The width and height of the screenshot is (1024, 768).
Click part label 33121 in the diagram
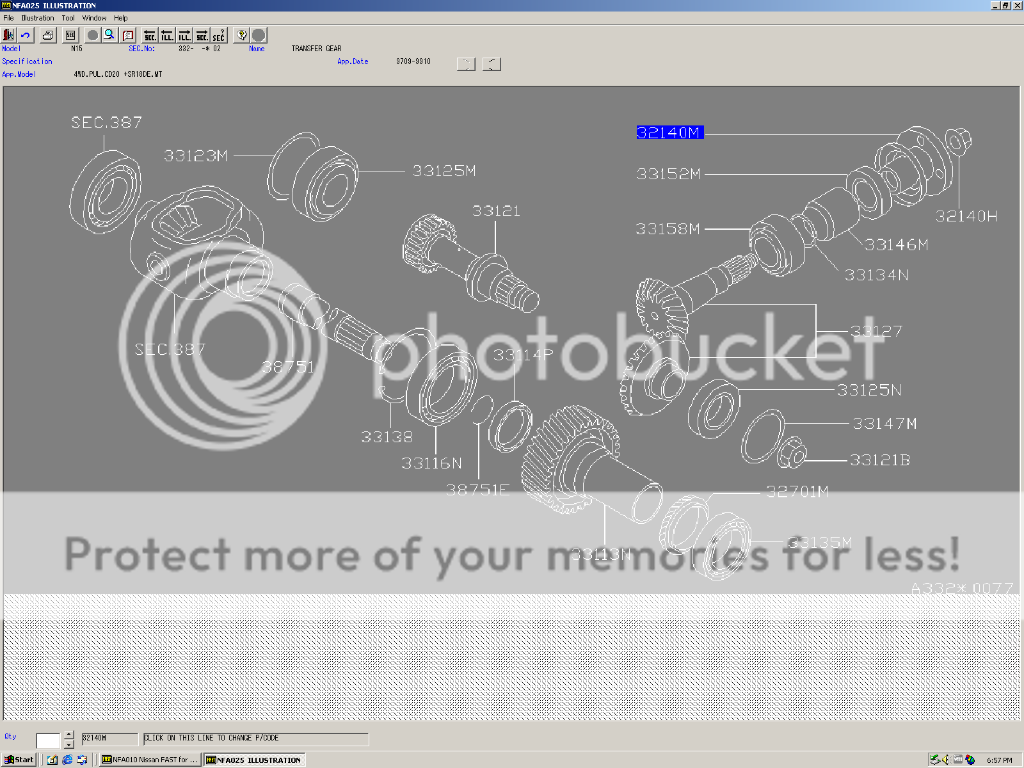497,211
